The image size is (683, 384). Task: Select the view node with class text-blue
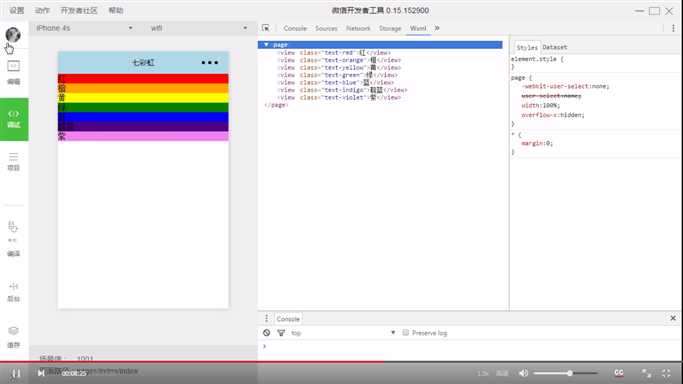[x=335, y=82]
